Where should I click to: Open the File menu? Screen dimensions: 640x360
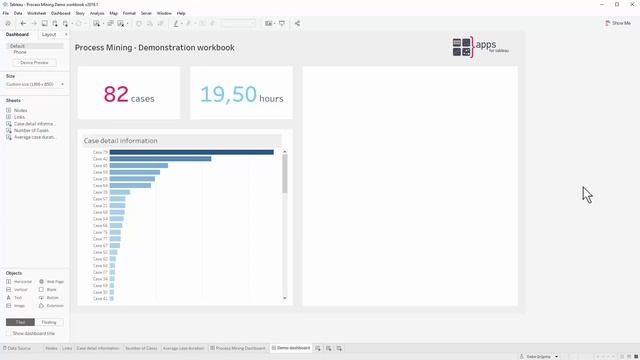click(x=6, y=13)
